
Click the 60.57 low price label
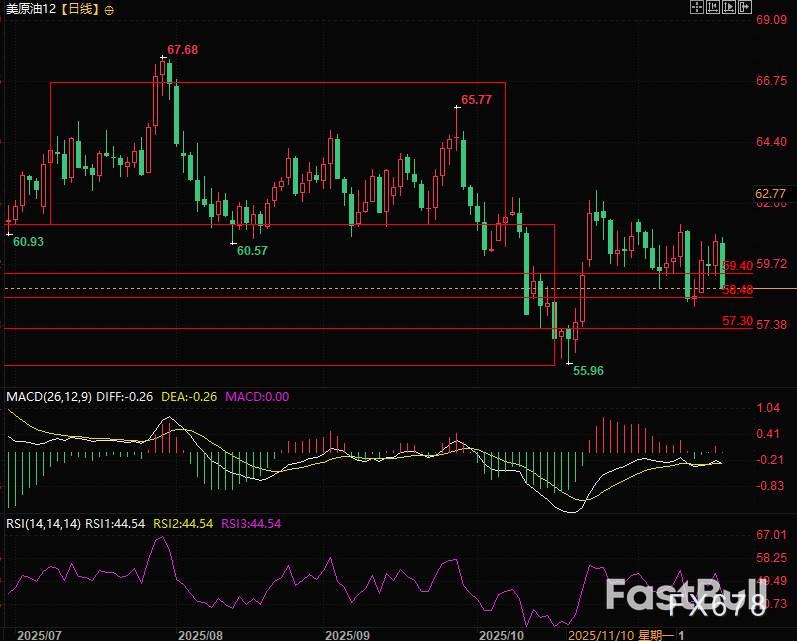click(x=252, y=250)
